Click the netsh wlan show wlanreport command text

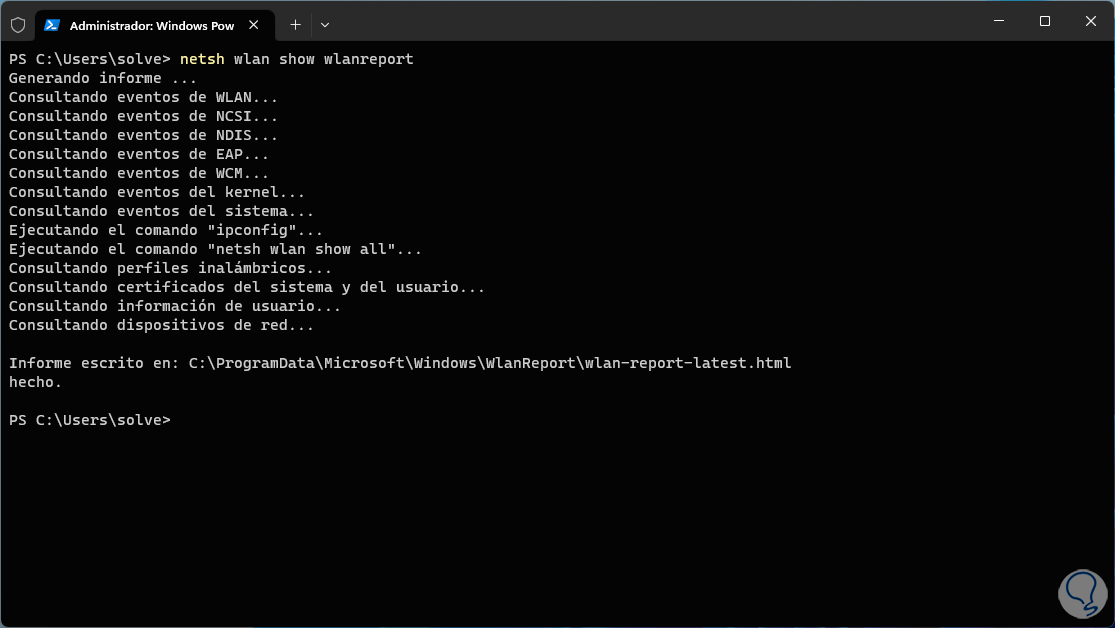[x=296, y=59]
